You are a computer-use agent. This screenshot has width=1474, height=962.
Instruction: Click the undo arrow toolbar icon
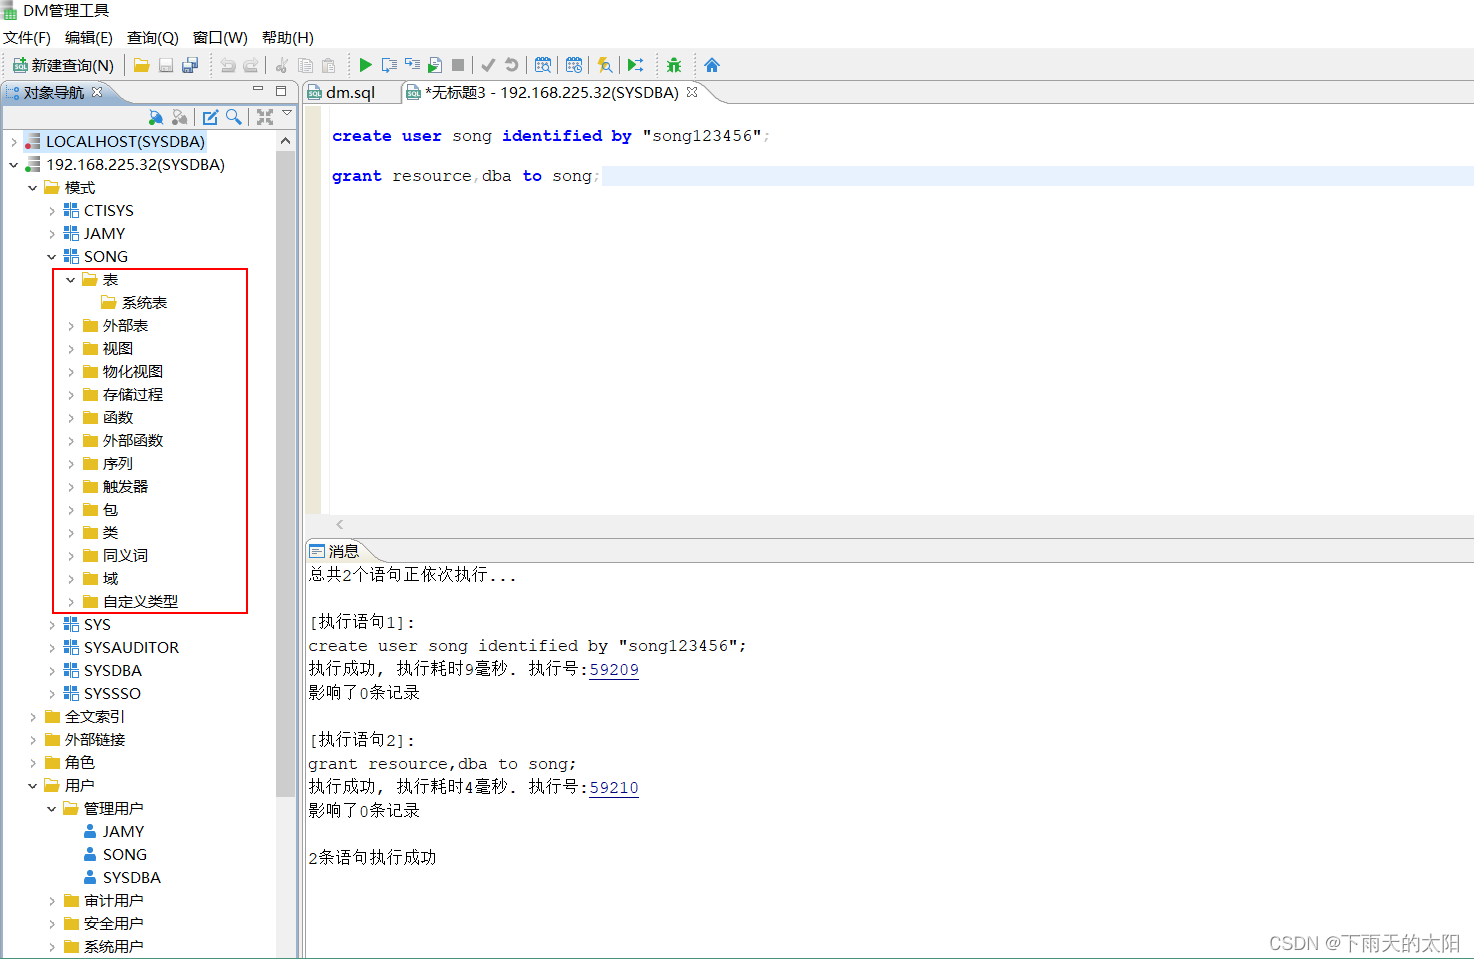click(228, 65)
